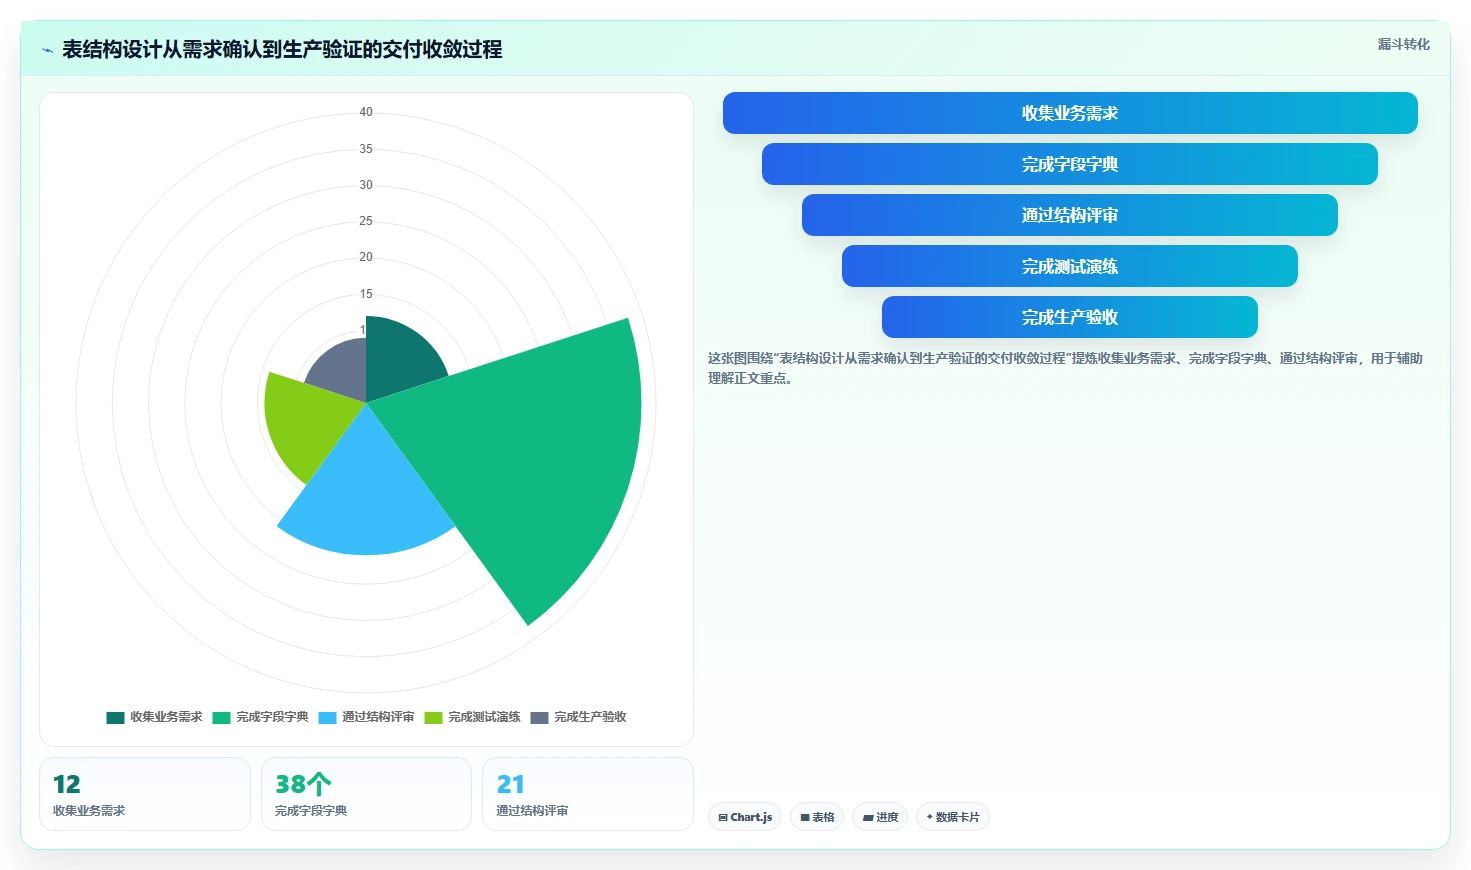Image resolution: width=1471 pixels, height=870 pixels.
Task: Open the 12 收集业务需求 data card
Action: coord(145,794)
